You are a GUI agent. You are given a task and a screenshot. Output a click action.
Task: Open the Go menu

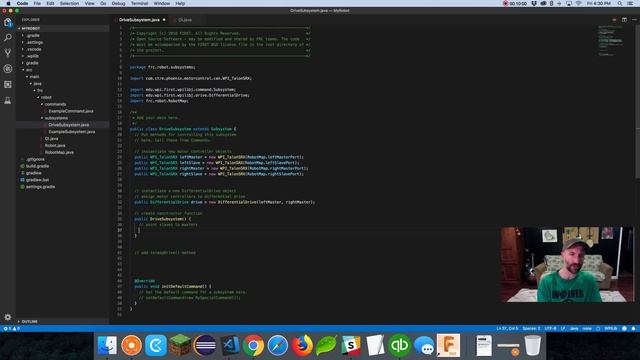103,3
